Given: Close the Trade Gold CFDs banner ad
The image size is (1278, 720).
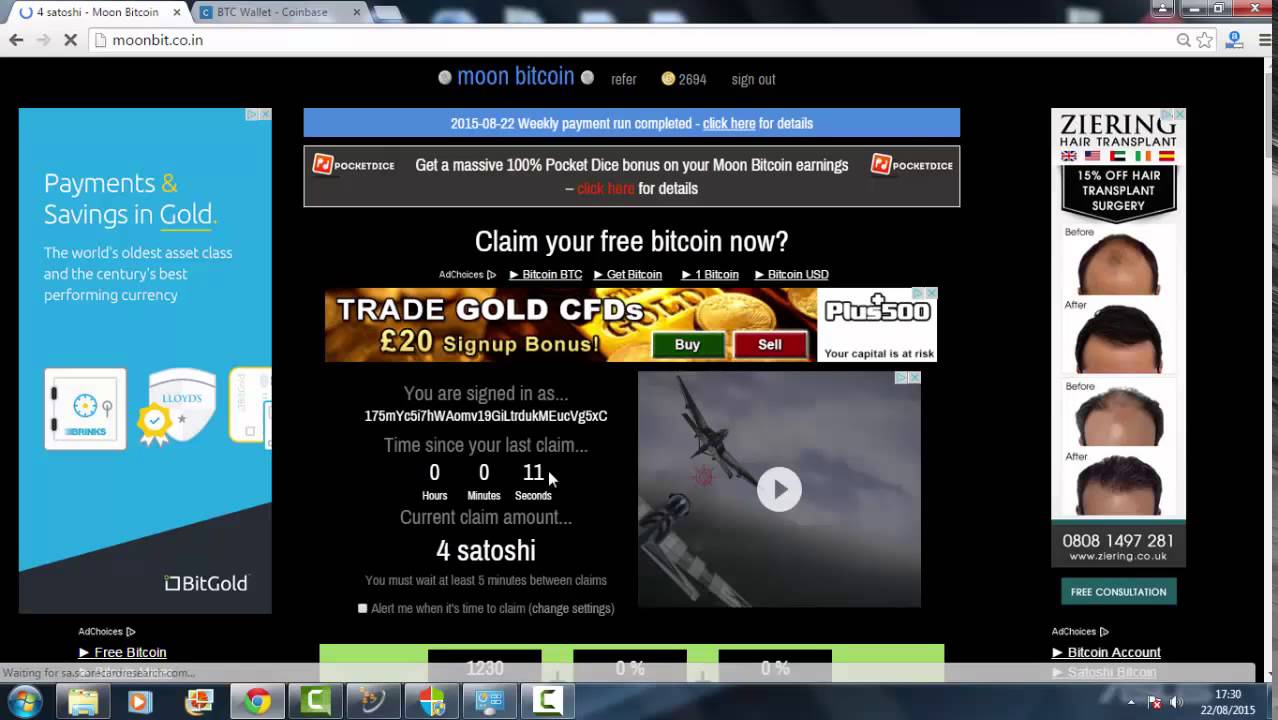Looking at the screenshot, I should coord(931,294).
